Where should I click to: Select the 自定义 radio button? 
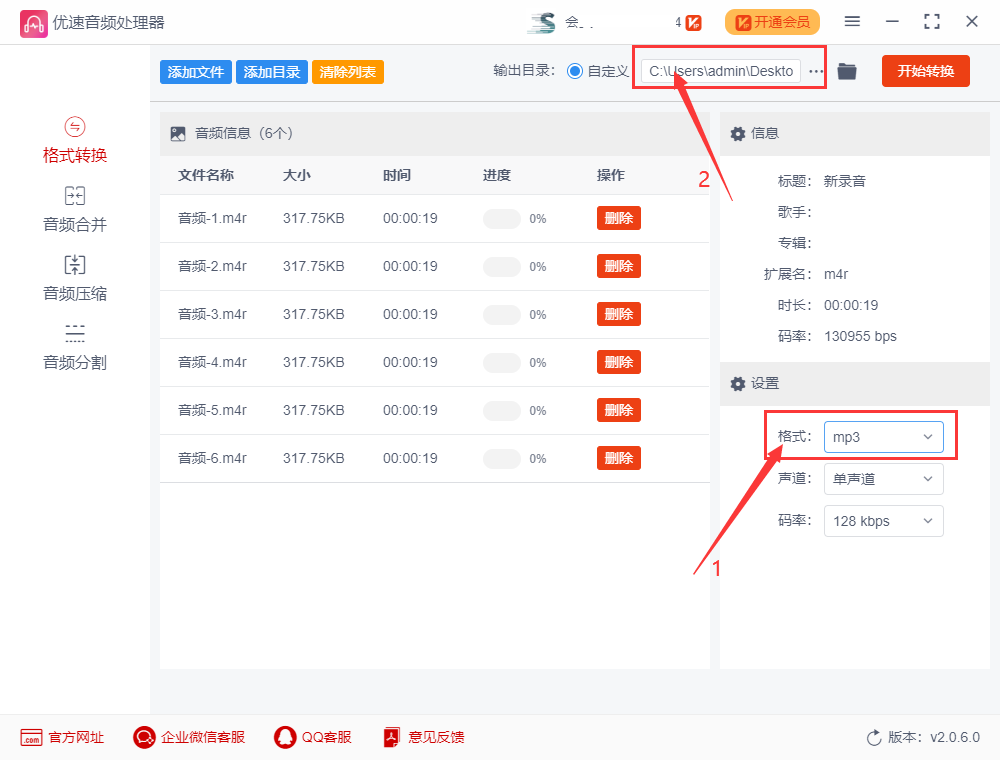tap(575, 71)
